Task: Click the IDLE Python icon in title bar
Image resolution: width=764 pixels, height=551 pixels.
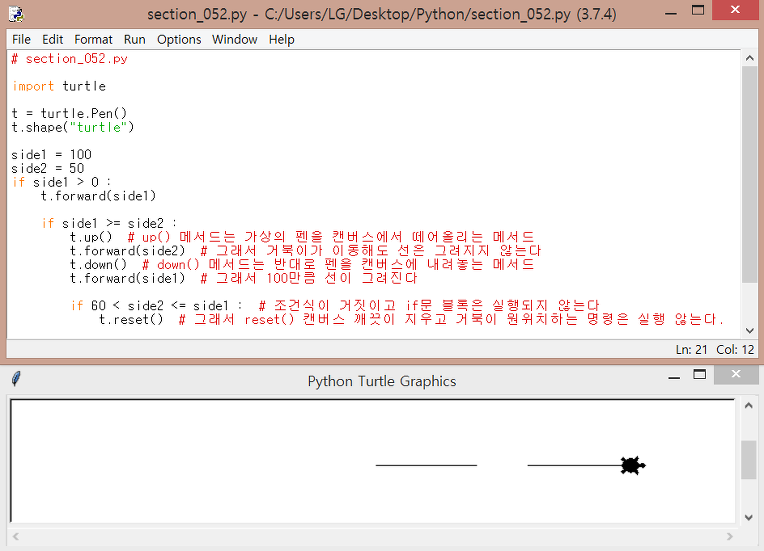Action: coord(16,14)
